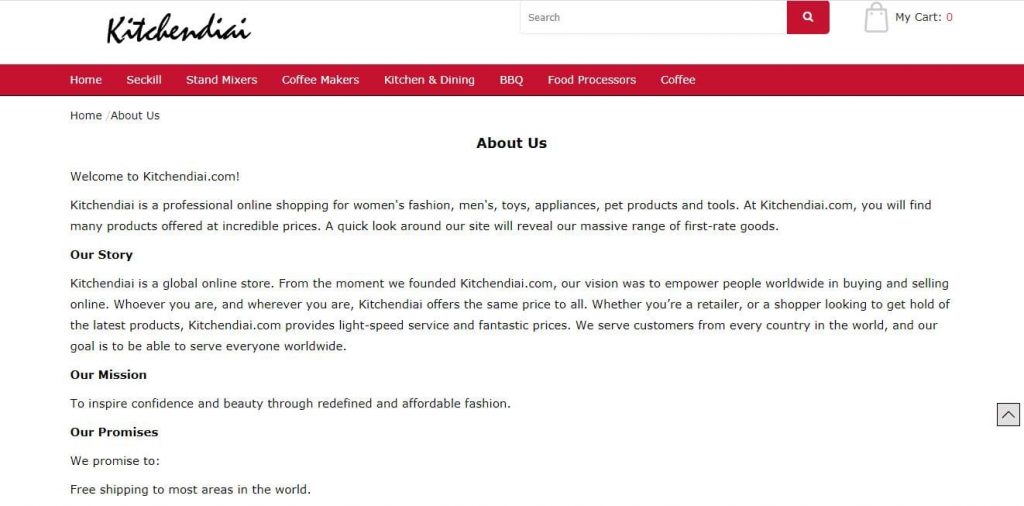The height and width of the screenshot is (506, 1024).
Task: Open the Seckill menu item
Action: click(144, 80)
